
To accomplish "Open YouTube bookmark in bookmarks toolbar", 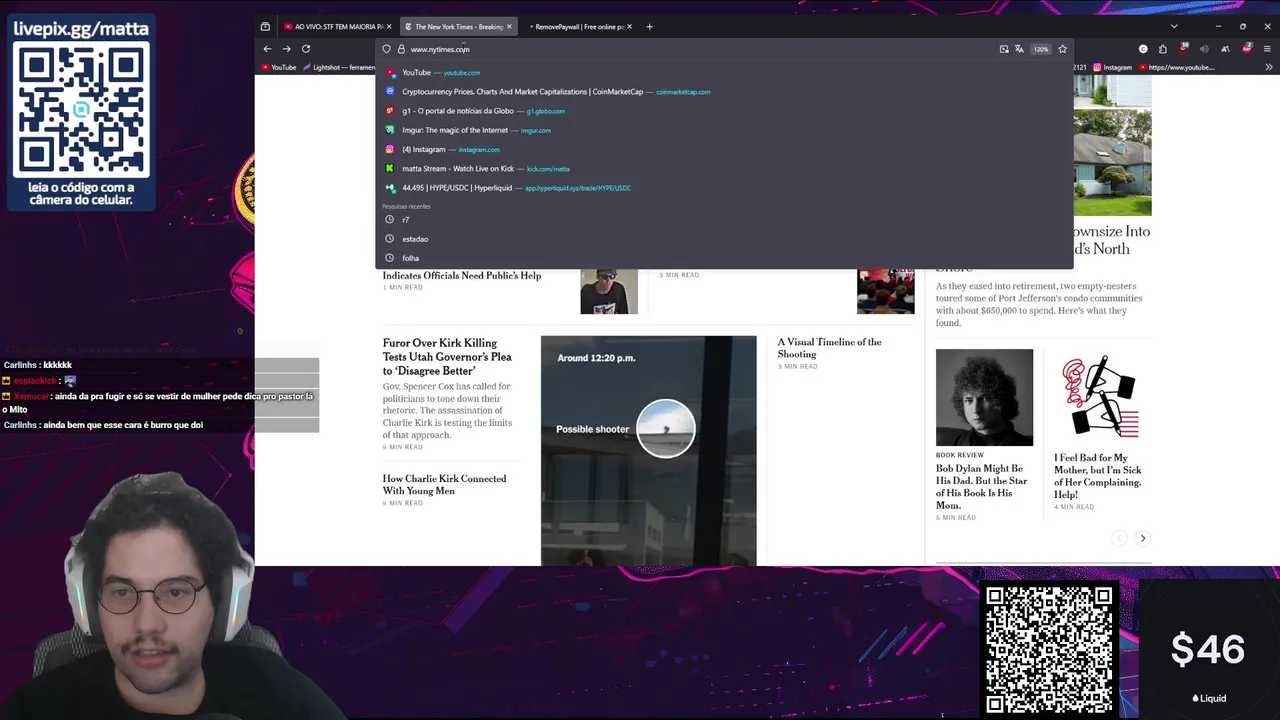I will pyautogui.click(x=279, y=68).
